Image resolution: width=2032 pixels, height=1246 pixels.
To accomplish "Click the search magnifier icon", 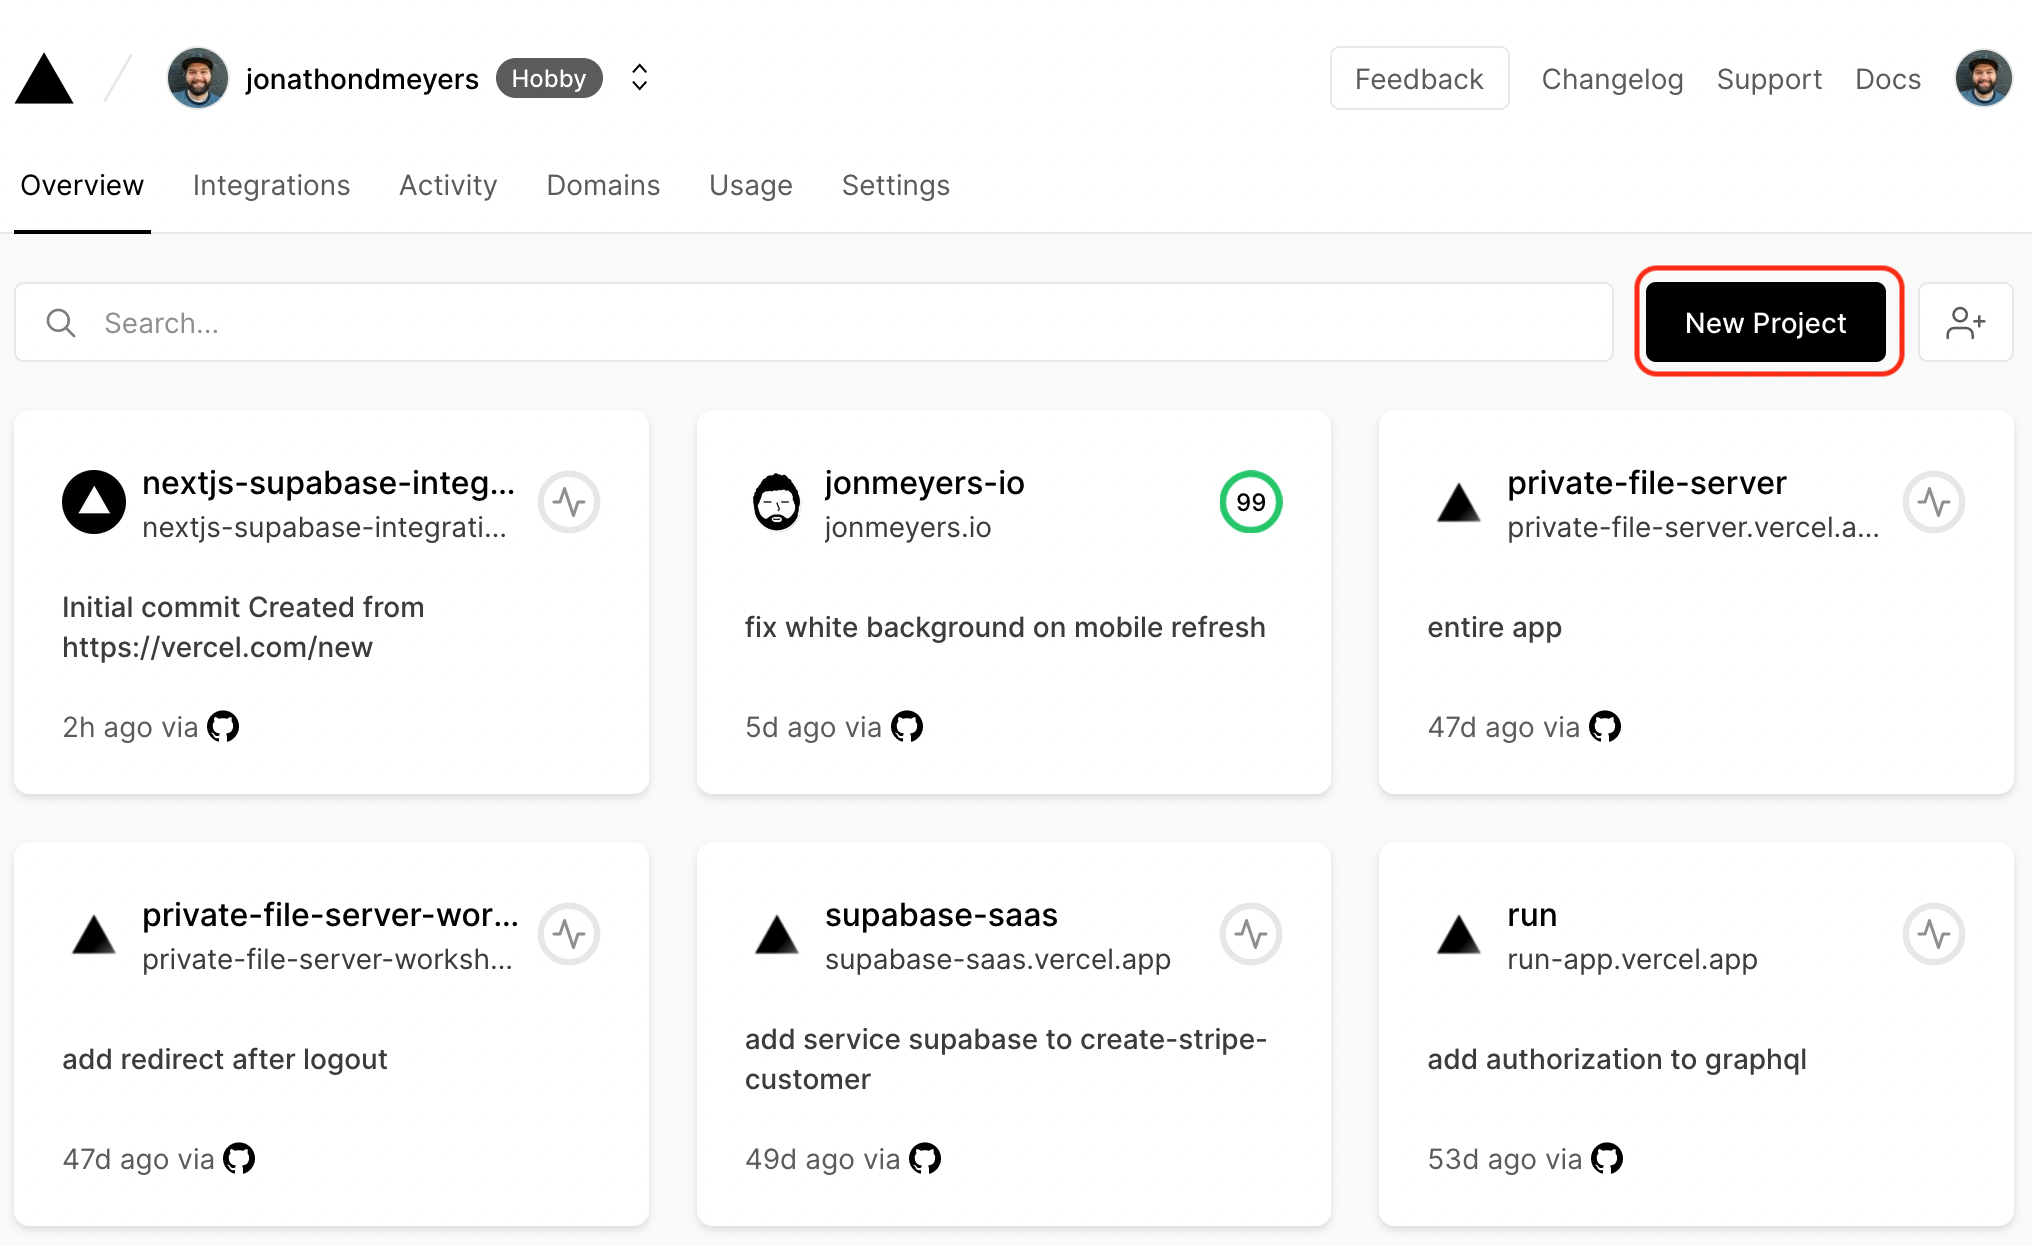I will tap(61, 322).
